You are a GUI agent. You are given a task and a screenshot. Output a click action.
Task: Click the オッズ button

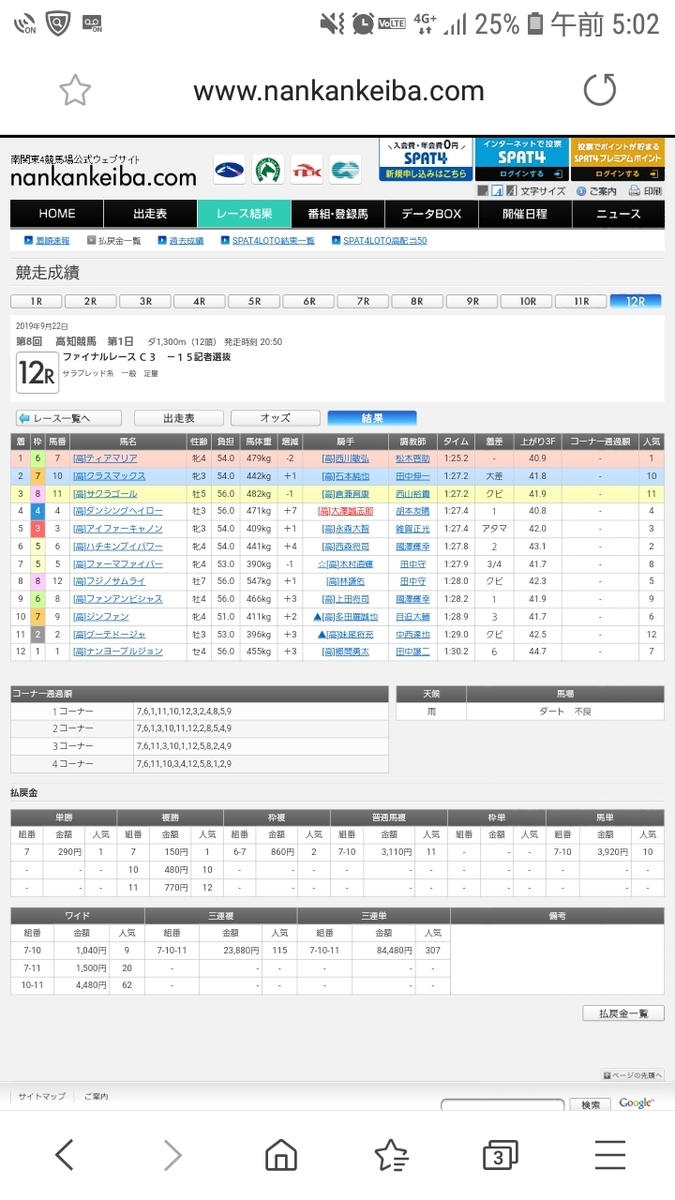tap(275, 418)
